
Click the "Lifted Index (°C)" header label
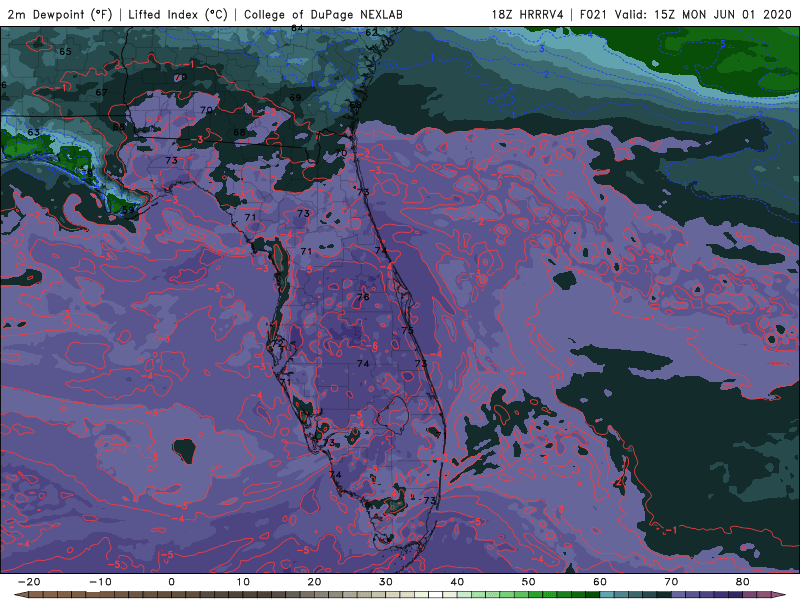coord(178,15)
